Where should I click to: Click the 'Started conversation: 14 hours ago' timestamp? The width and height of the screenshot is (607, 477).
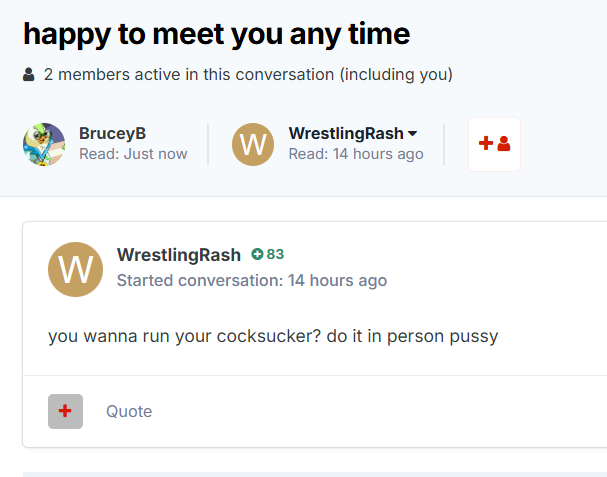coord(251,280)
